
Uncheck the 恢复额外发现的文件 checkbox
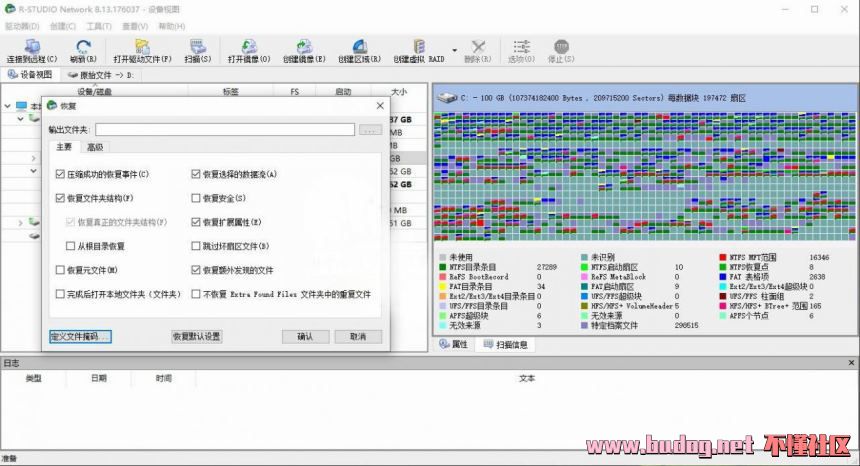[196, 270]
